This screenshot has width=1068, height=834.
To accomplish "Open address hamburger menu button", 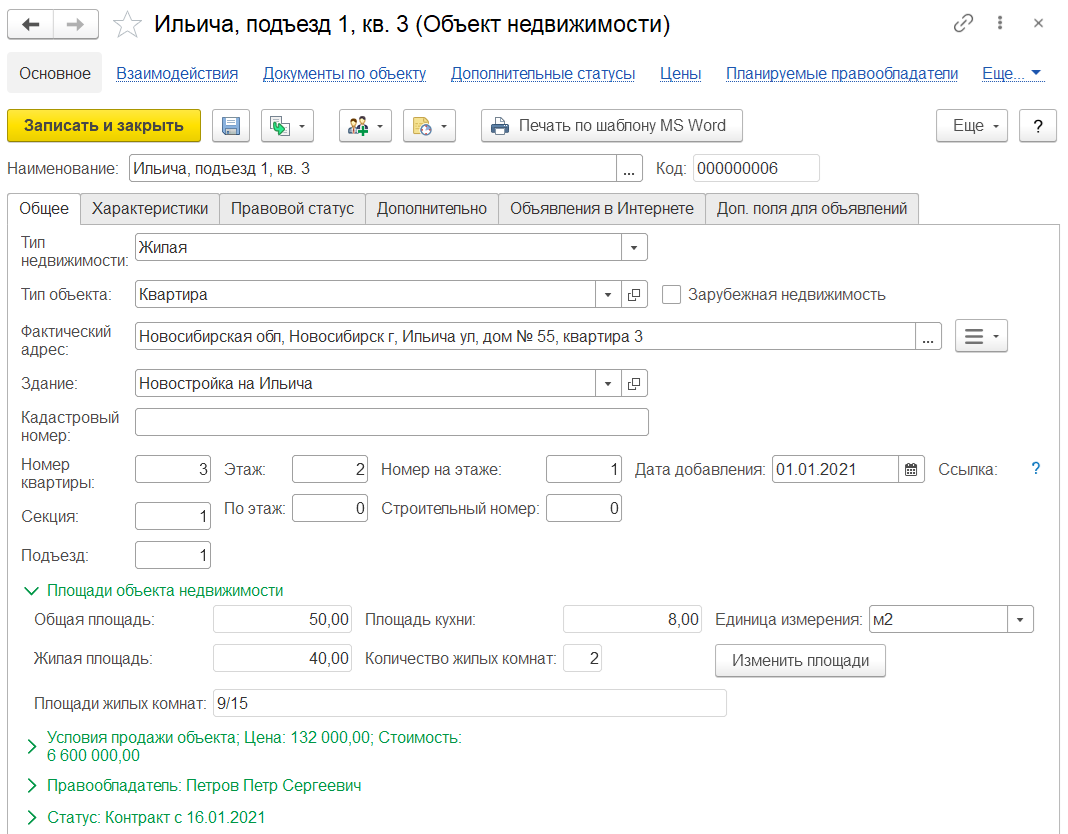I will pos(981,337).
